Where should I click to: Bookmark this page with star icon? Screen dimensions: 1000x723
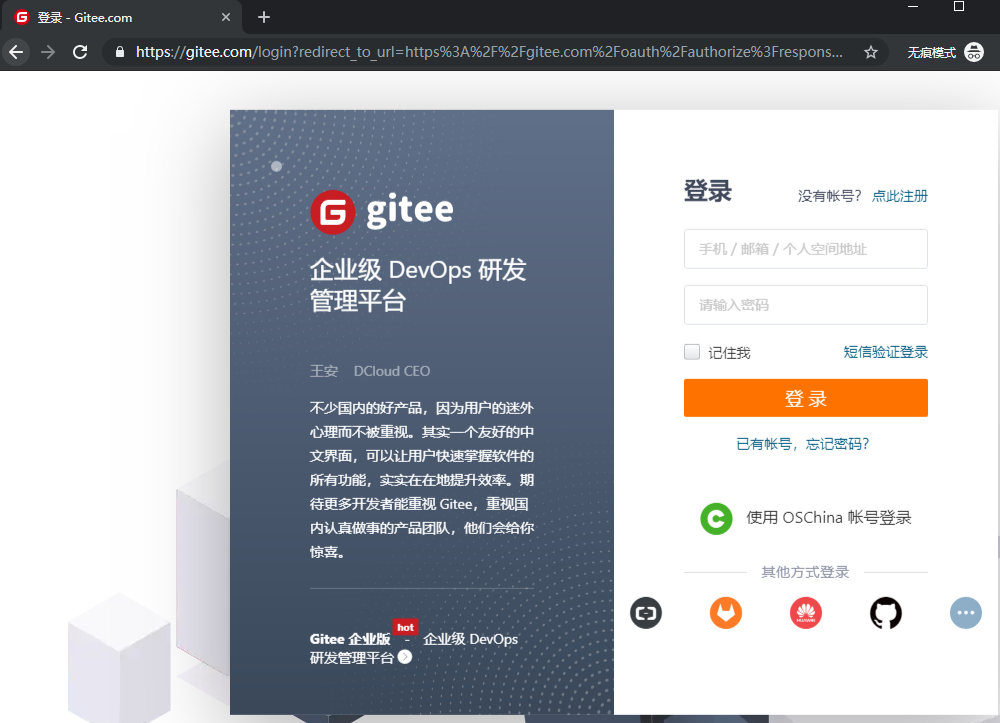click(x=871, y=52)
